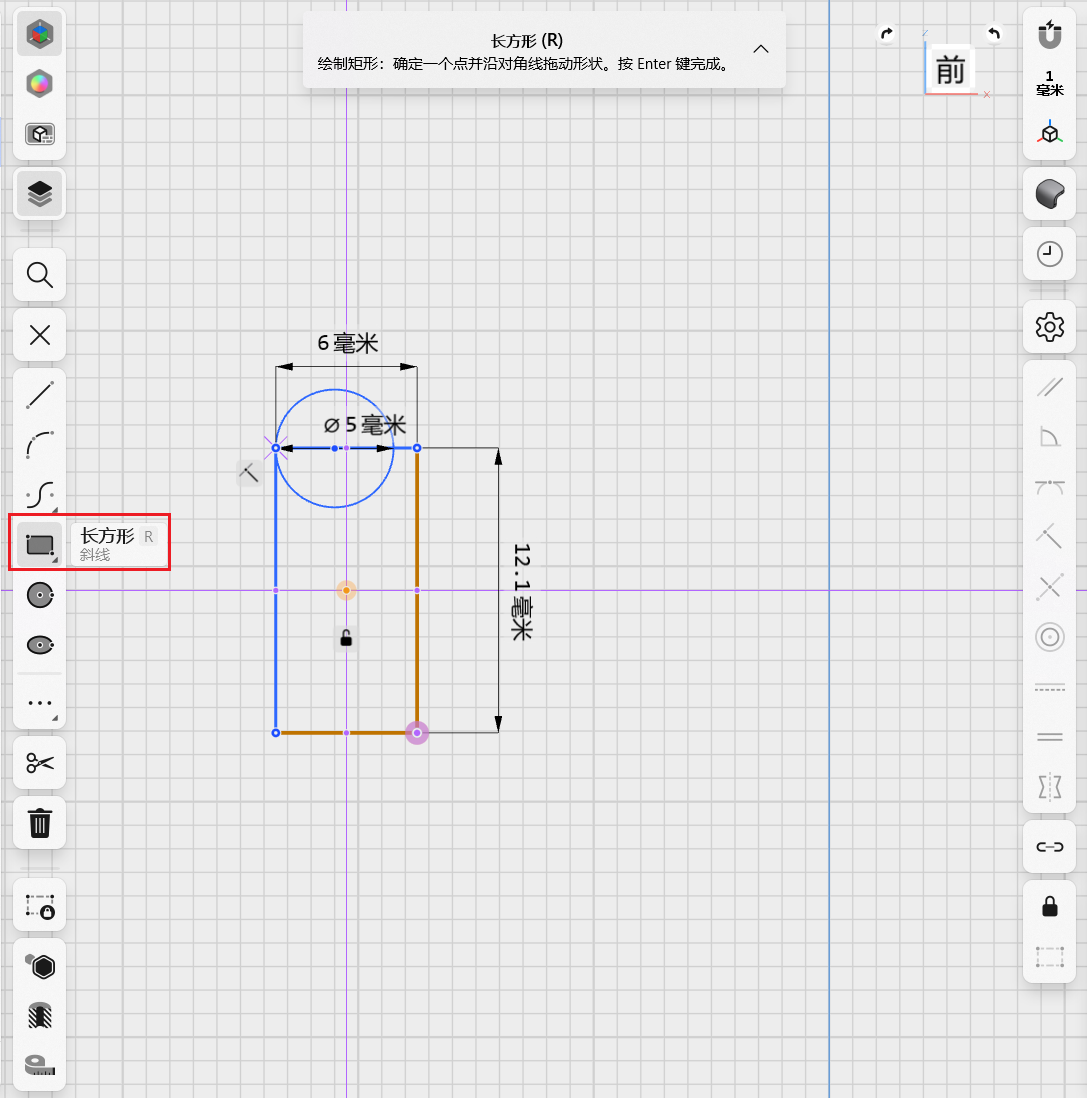Select the Rectangle tool icon
Image resolution: width=1087 pixels, height=1098 pixels.
point(40,544)
